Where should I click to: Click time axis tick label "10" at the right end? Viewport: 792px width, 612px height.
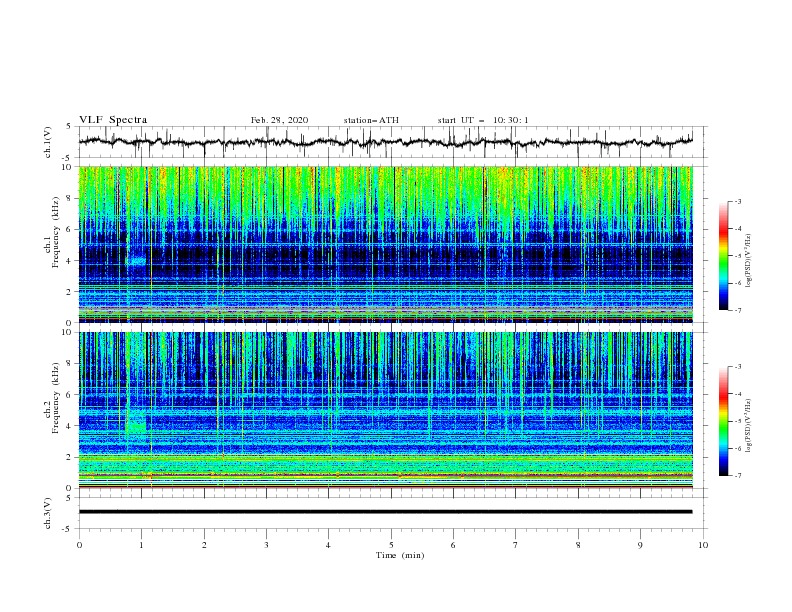click(x=703, y=545)
